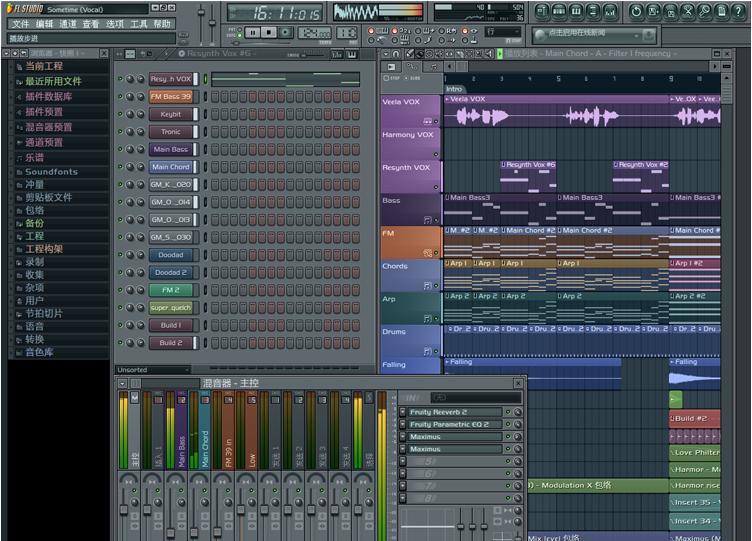Open the 查看 menu
Screen dimensions: 752x541
point(91,24)
